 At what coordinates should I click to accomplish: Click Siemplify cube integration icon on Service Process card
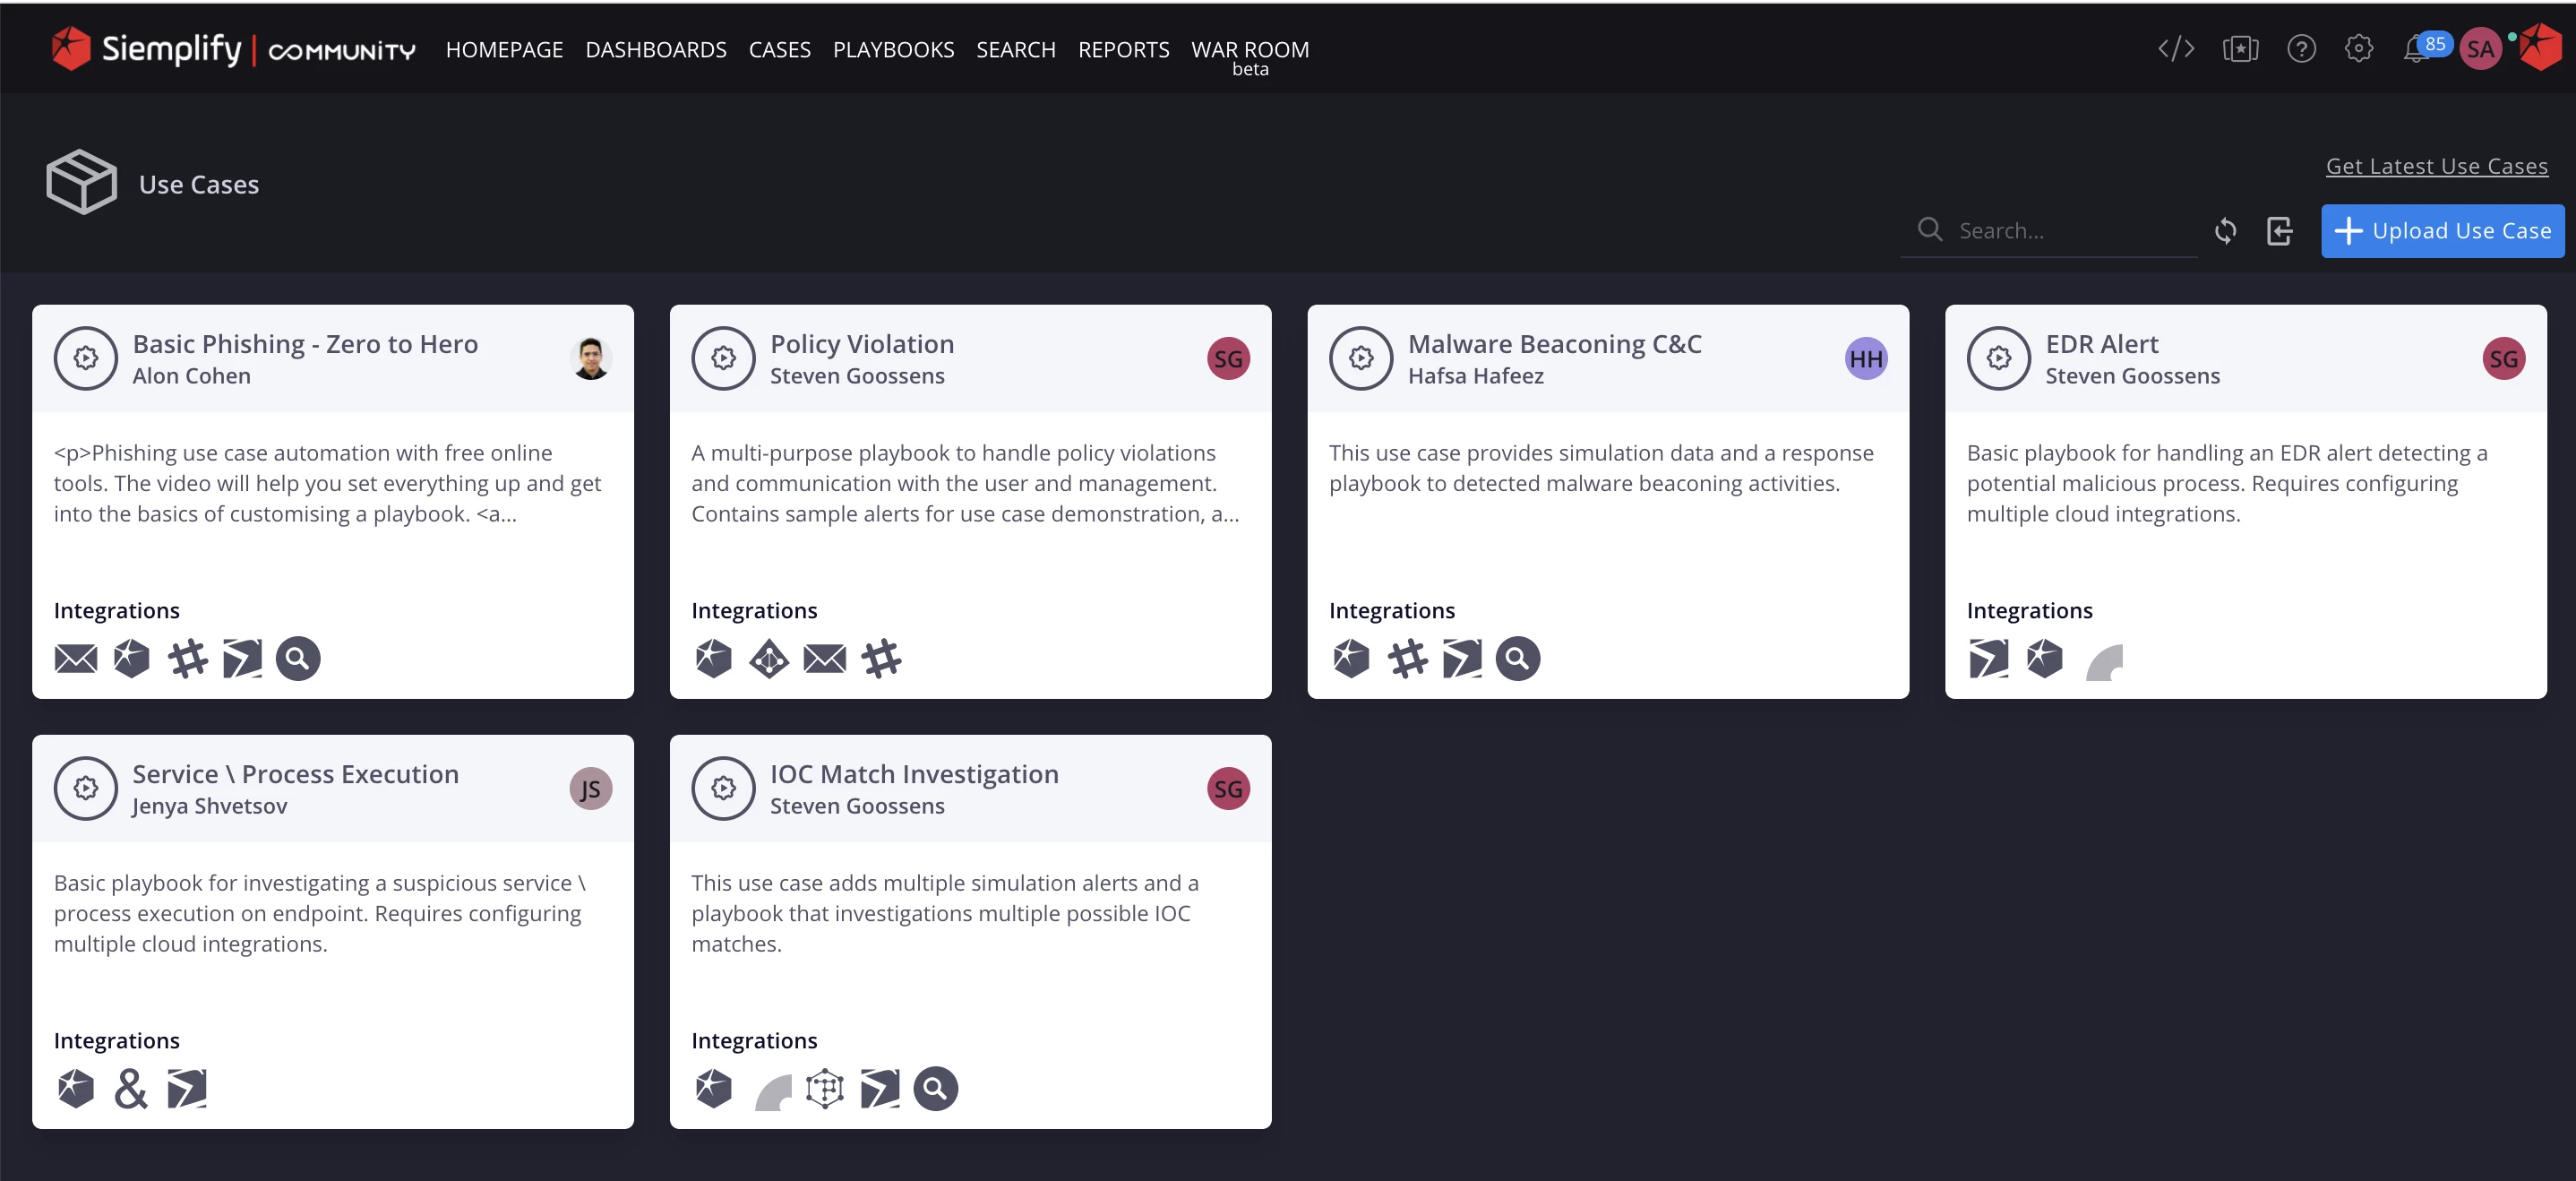[x=76, y=1089]
